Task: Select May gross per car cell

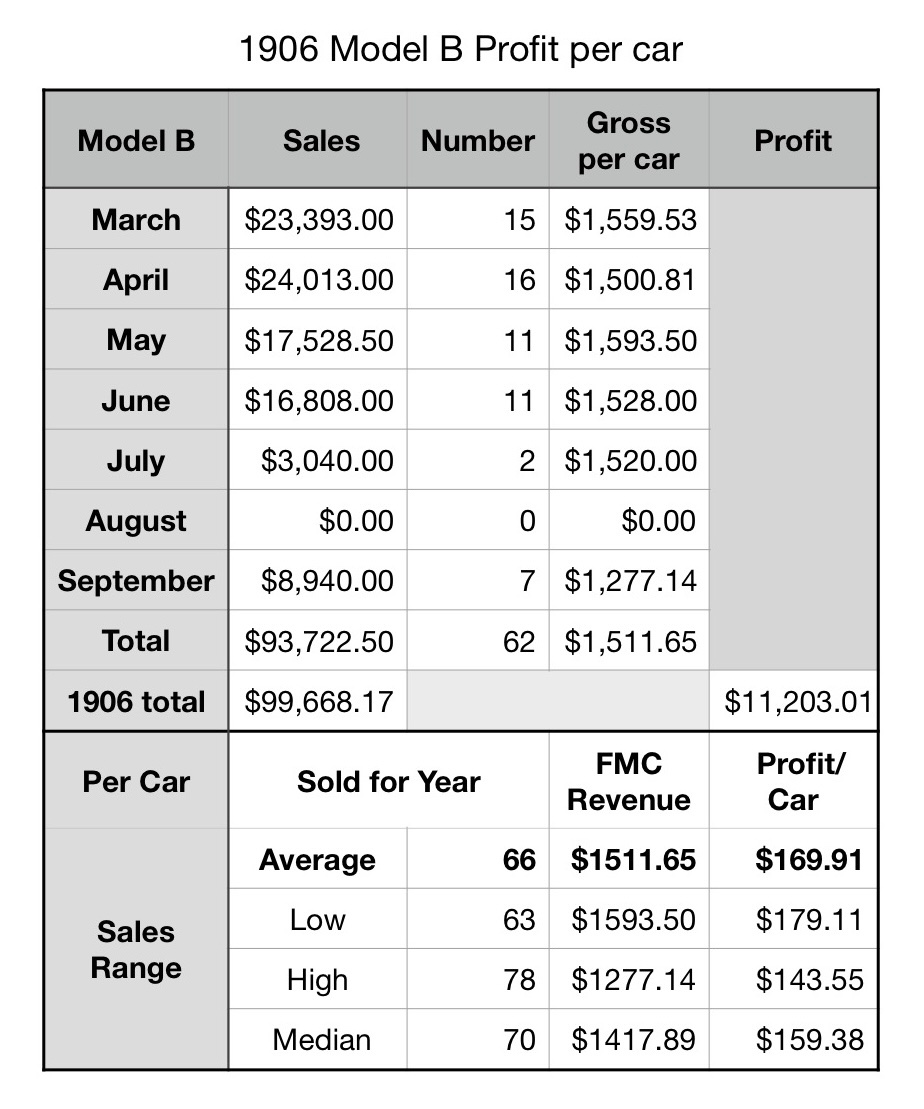Action: click(630, 340)
